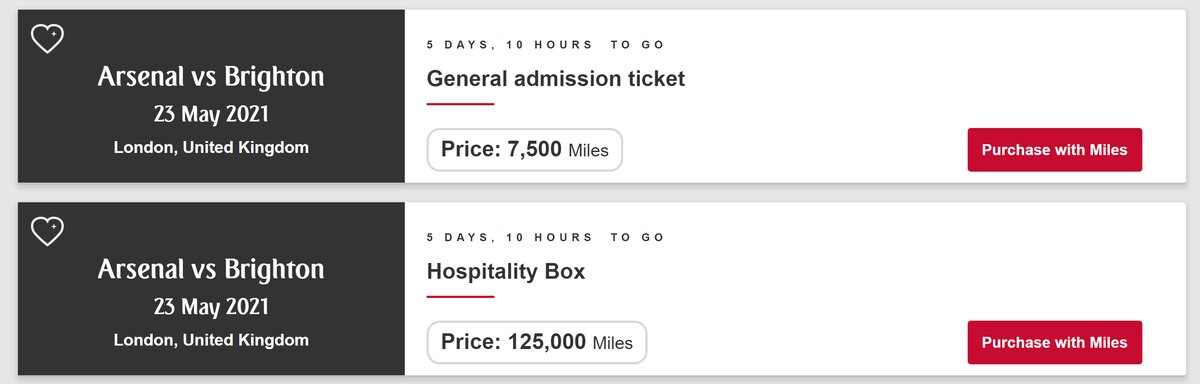Purchase the 7,500 Miles ticket with Miles

1054,150
